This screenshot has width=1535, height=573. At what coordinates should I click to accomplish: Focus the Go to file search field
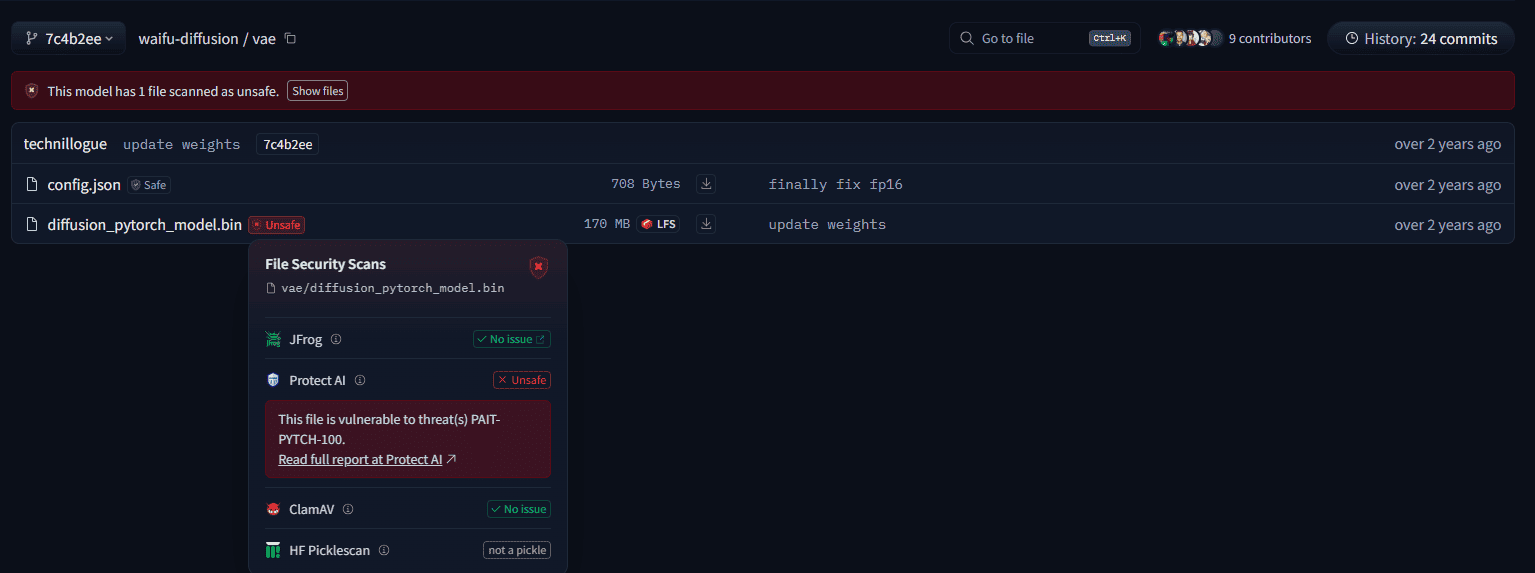coord(1044,38)
